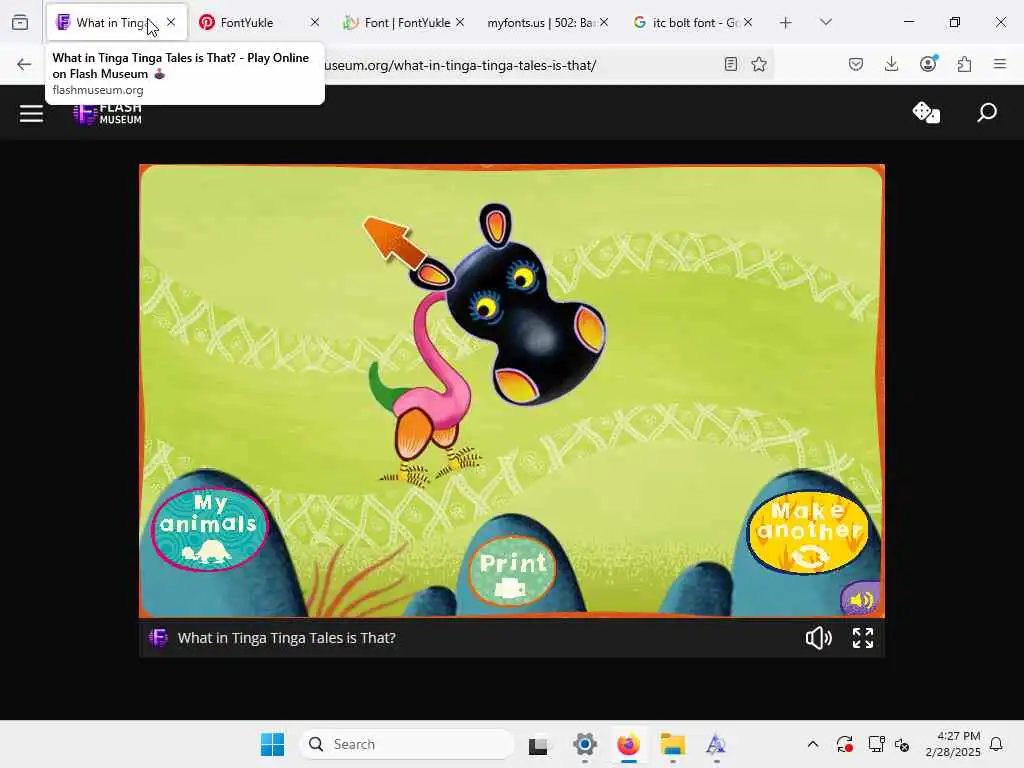Click the My animals button
This screenshot has width=1024, height=768.
pyautogui.click(x=210, y=529)
